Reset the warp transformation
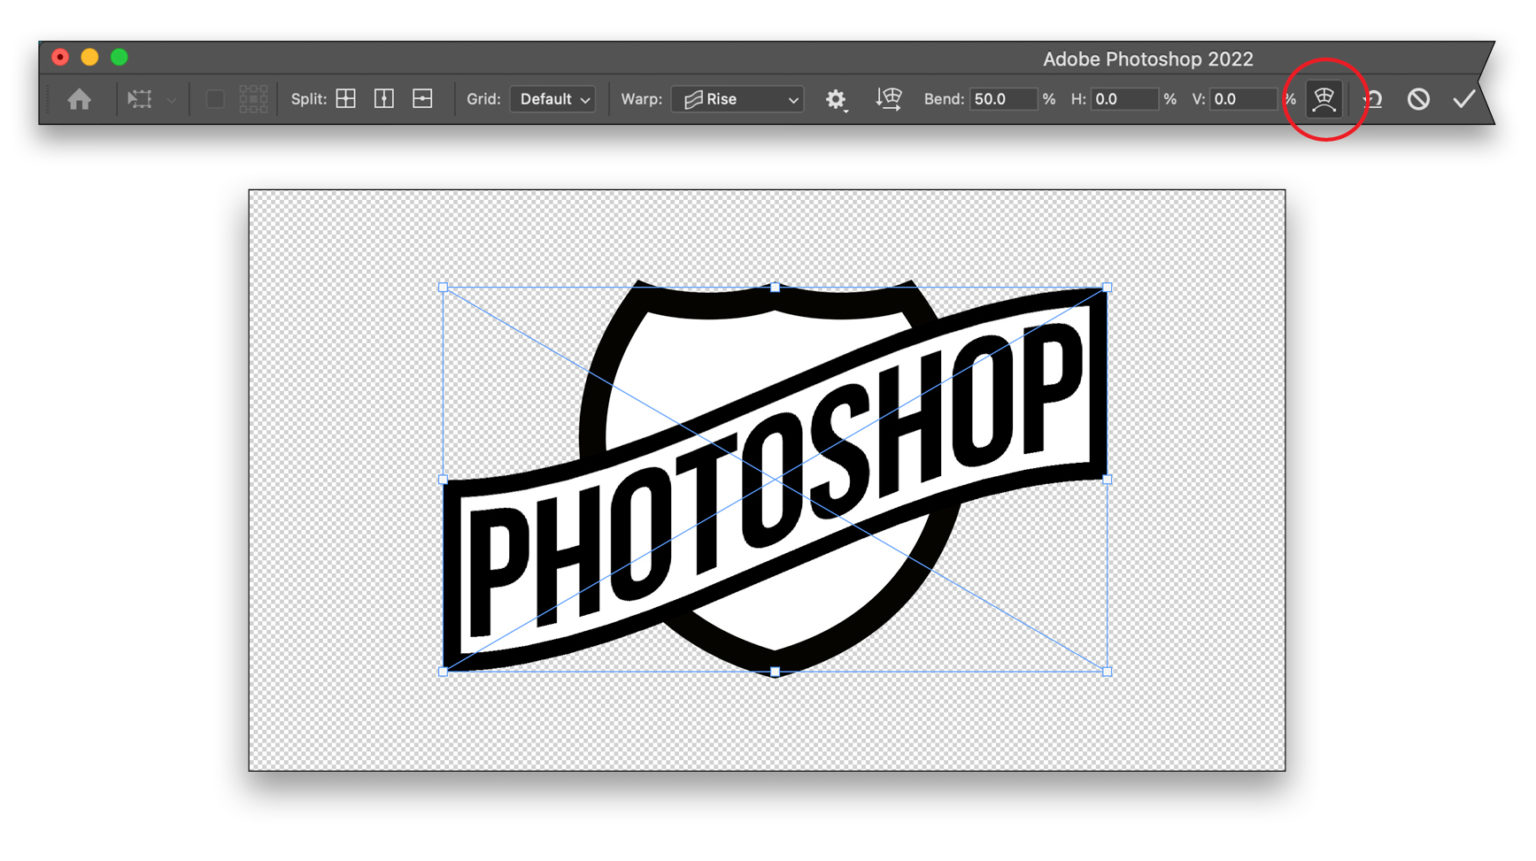 [1374, 99]
